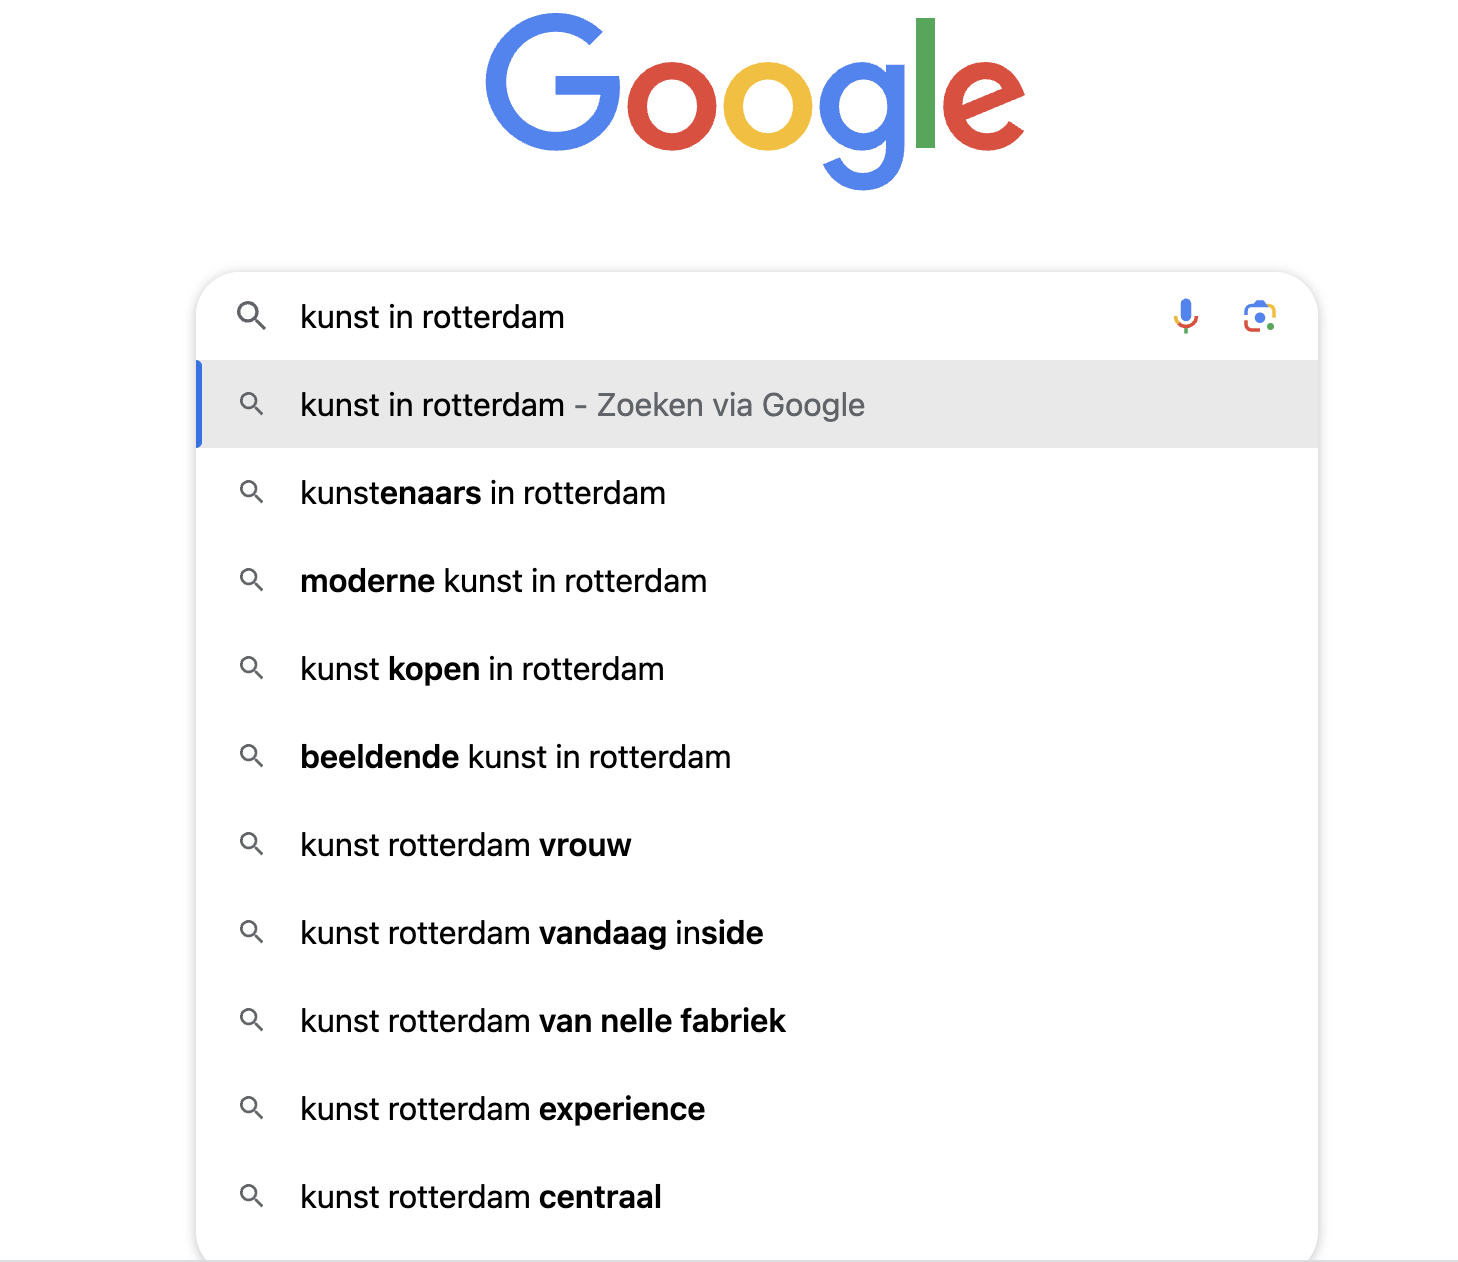Choose 'kunst rotterdam centraal' suggestion text
The height and width of the screenshot is (1262, 1458).
pos(481,1197)
